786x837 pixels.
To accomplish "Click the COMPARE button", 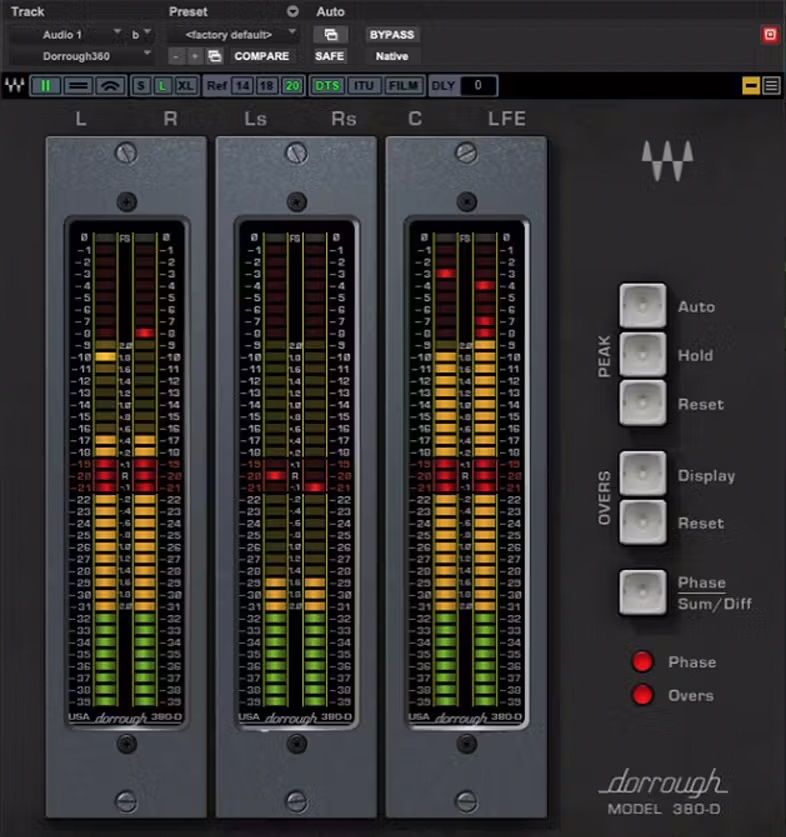I will (x=261, y=56).
